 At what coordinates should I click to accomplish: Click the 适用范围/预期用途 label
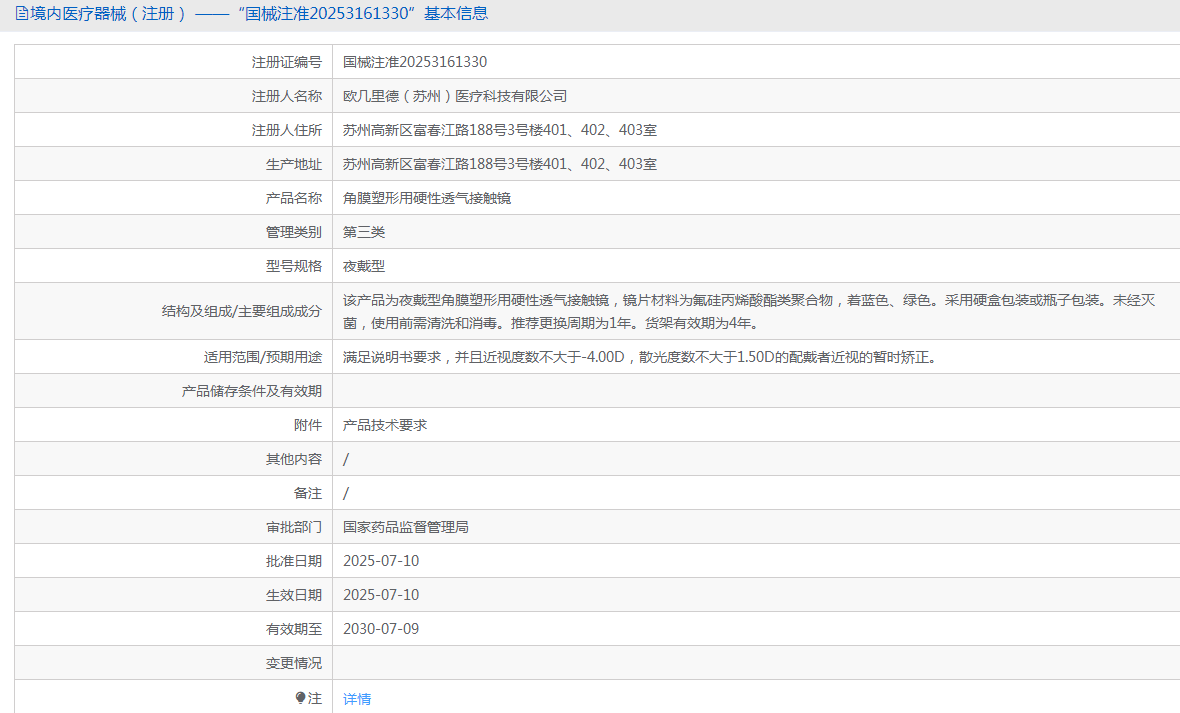tap(263, 357)
